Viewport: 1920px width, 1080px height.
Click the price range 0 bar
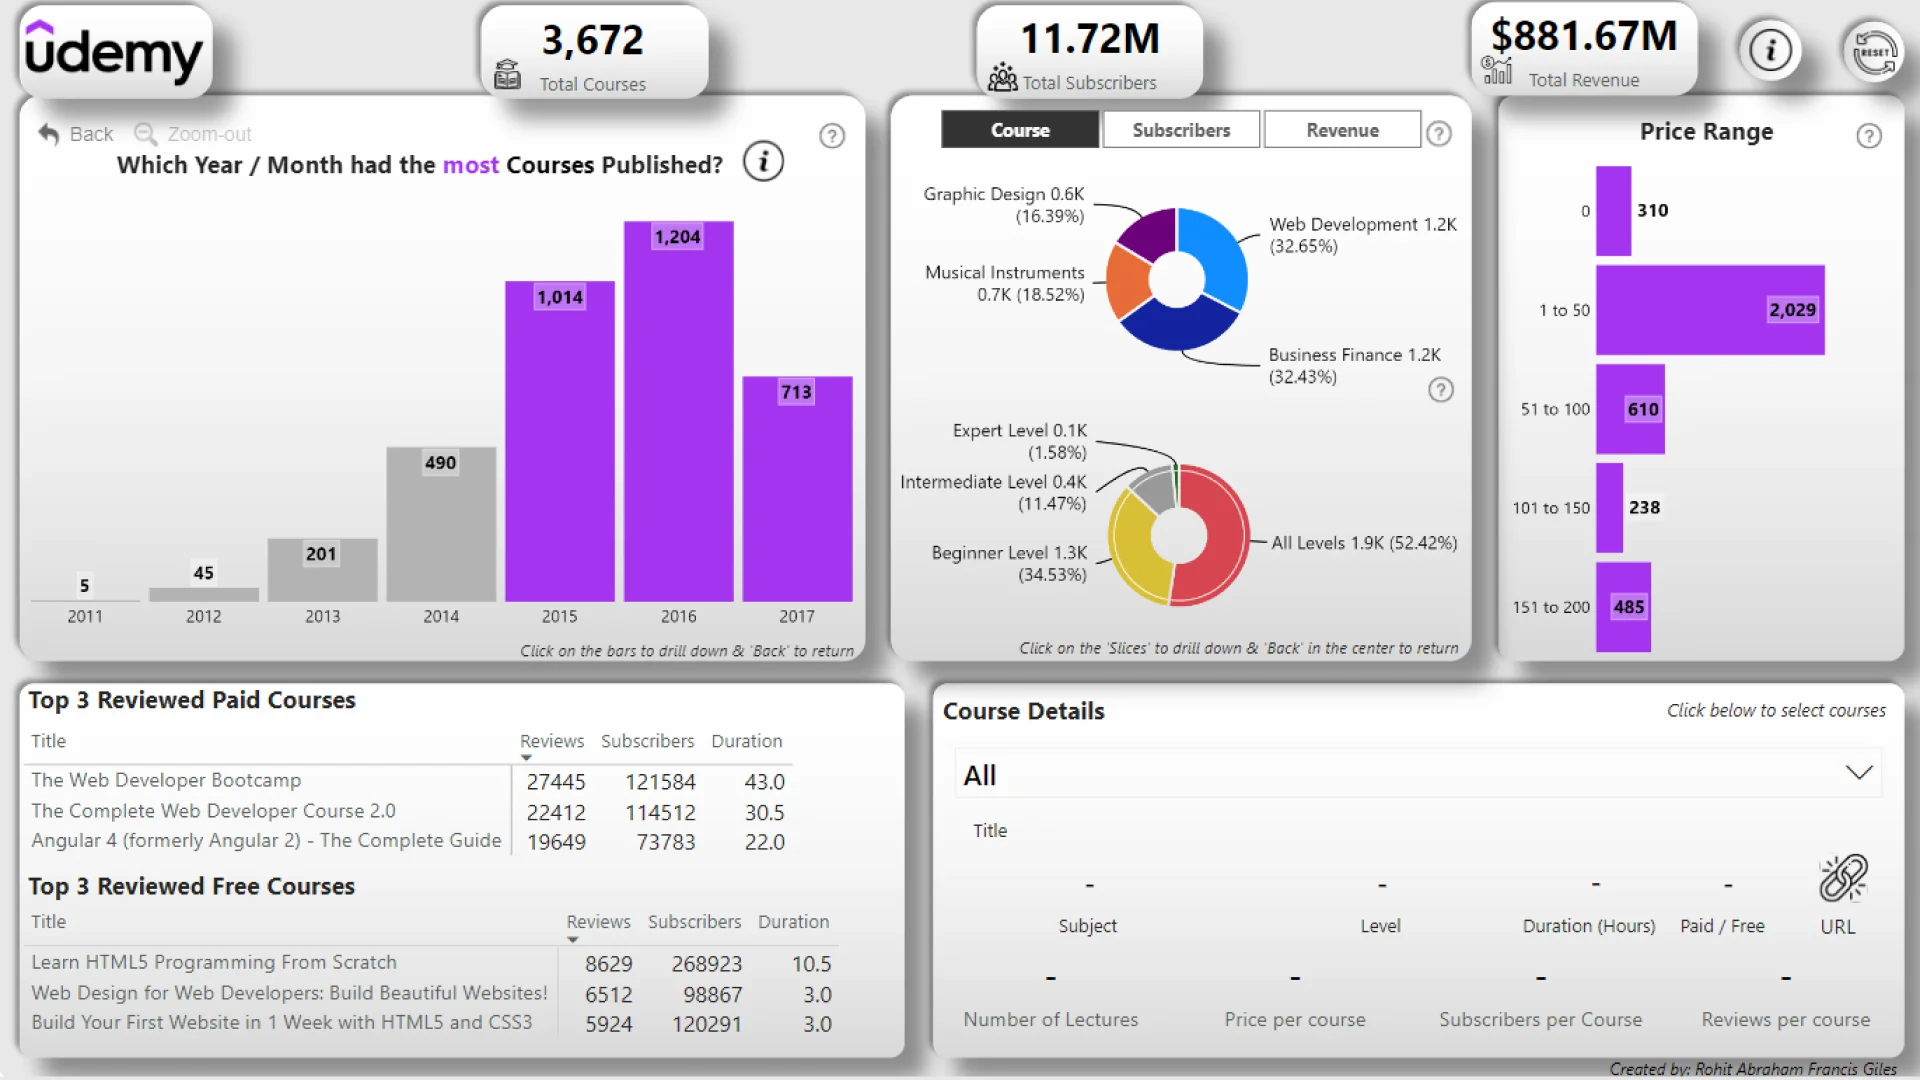pyautogui.click(x=1613, y=211)
